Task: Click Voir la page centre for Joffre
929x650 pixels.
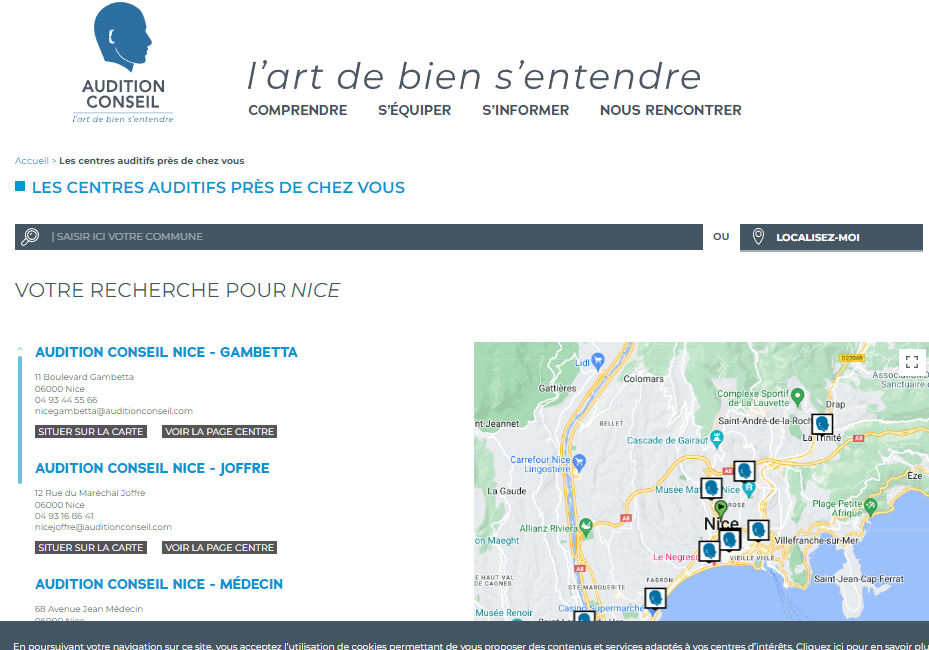Action: [x=219, y=548]
